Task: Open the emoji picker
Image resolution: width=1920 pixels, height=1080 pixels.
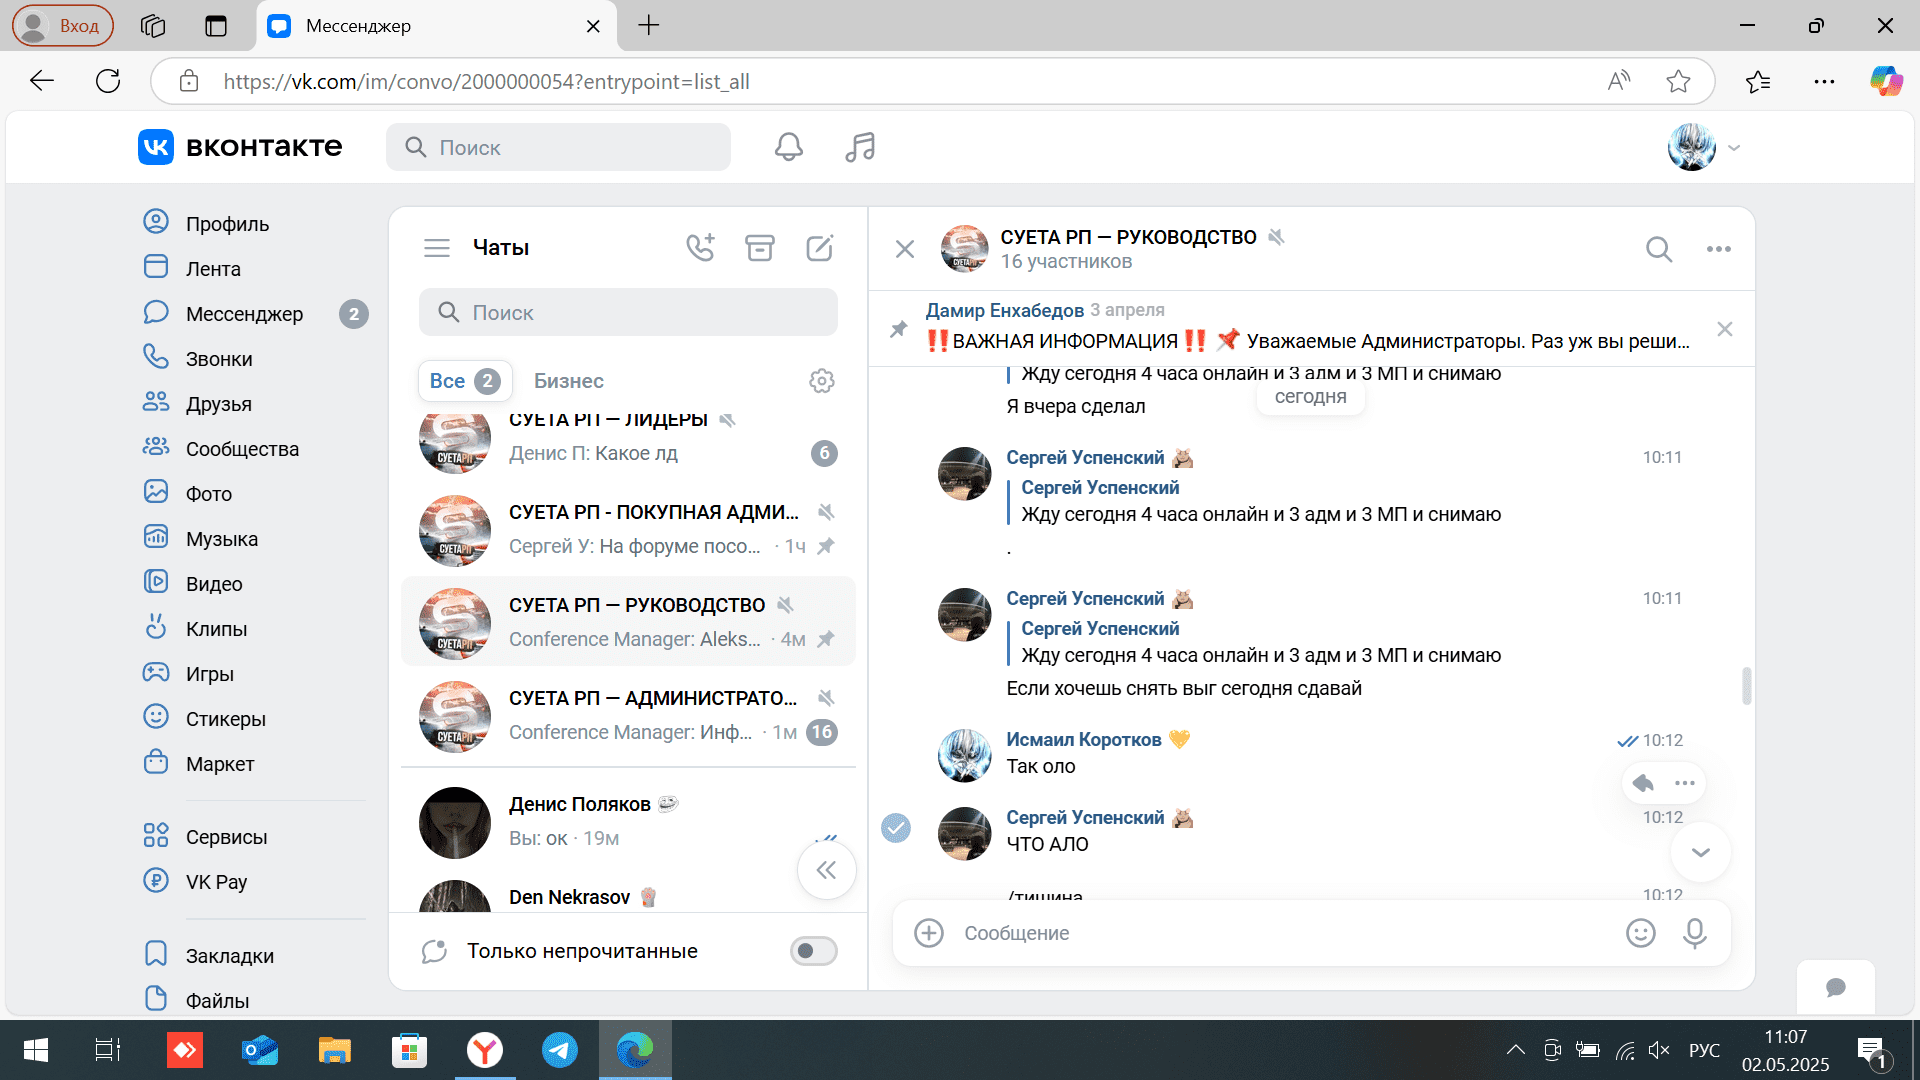Action: (1641, 933)
